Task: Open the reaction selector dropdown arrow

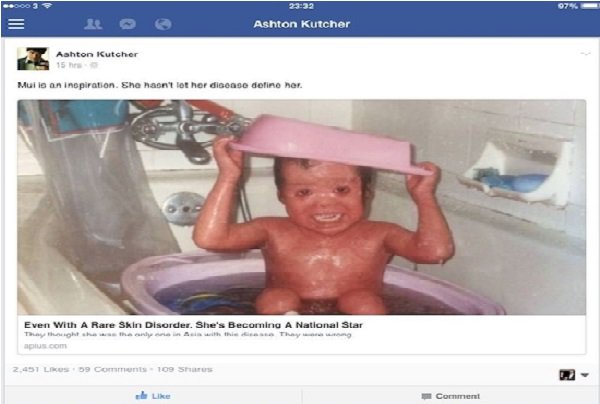Action: [x=585, y=375]
